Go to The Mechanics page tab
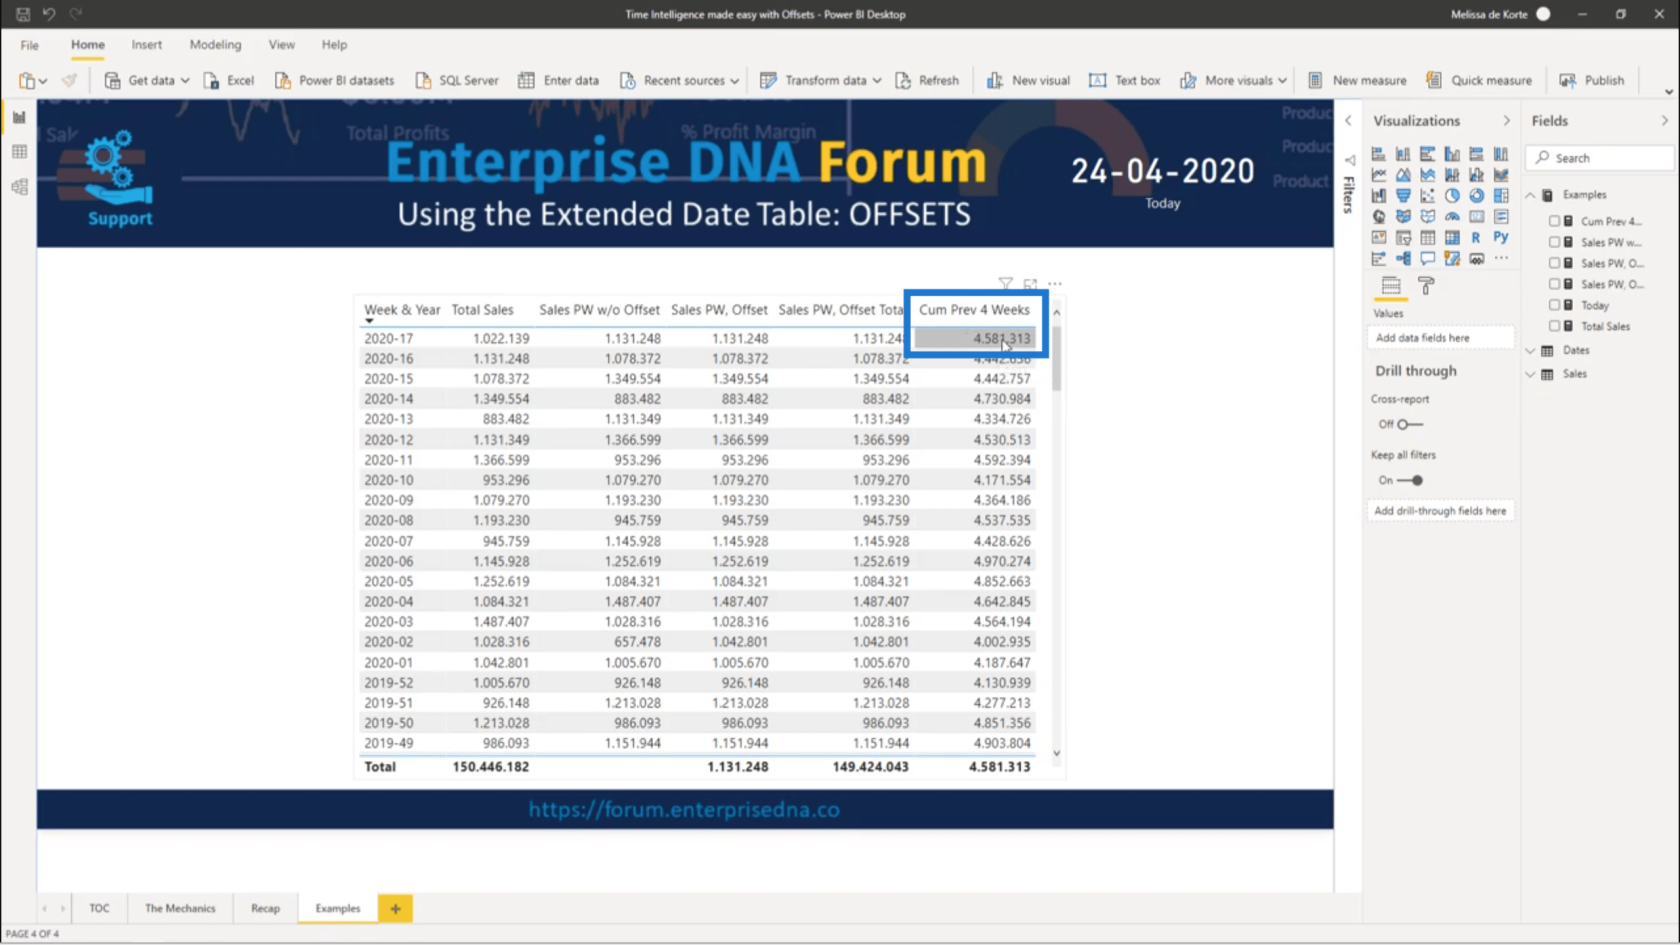The height and width of the screenshot is (945, 1680). (180, 908)
